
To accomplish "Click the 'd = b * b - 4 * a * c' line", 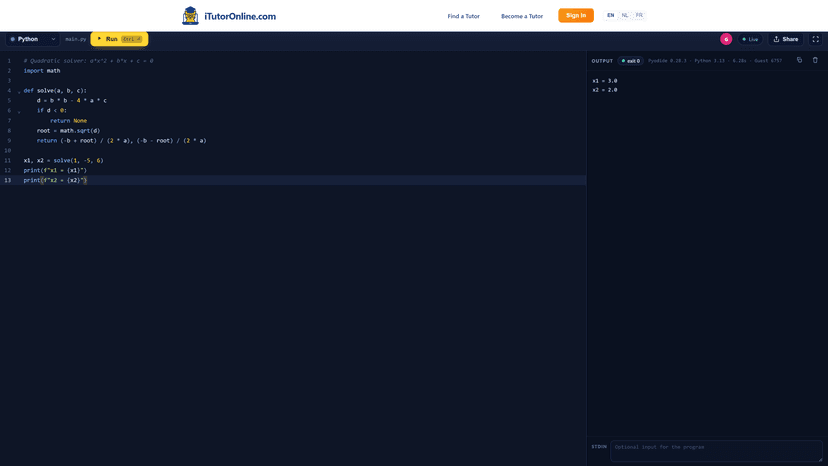I will tap(72, 100).
